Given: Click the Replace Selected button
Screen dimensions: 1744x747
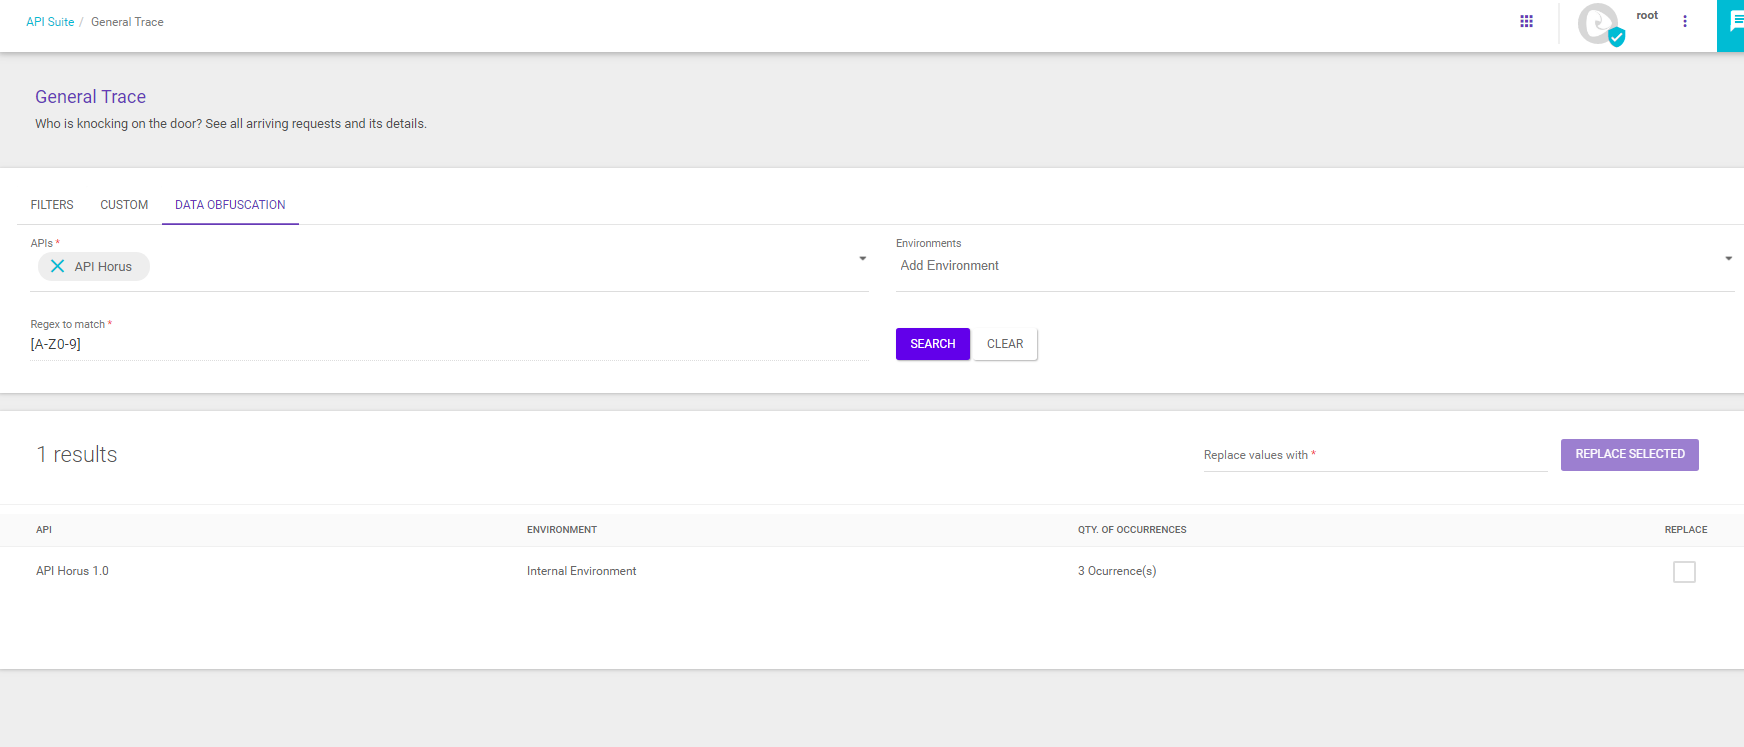Looking at the screenshot, I should click(x=1629, y=454).
